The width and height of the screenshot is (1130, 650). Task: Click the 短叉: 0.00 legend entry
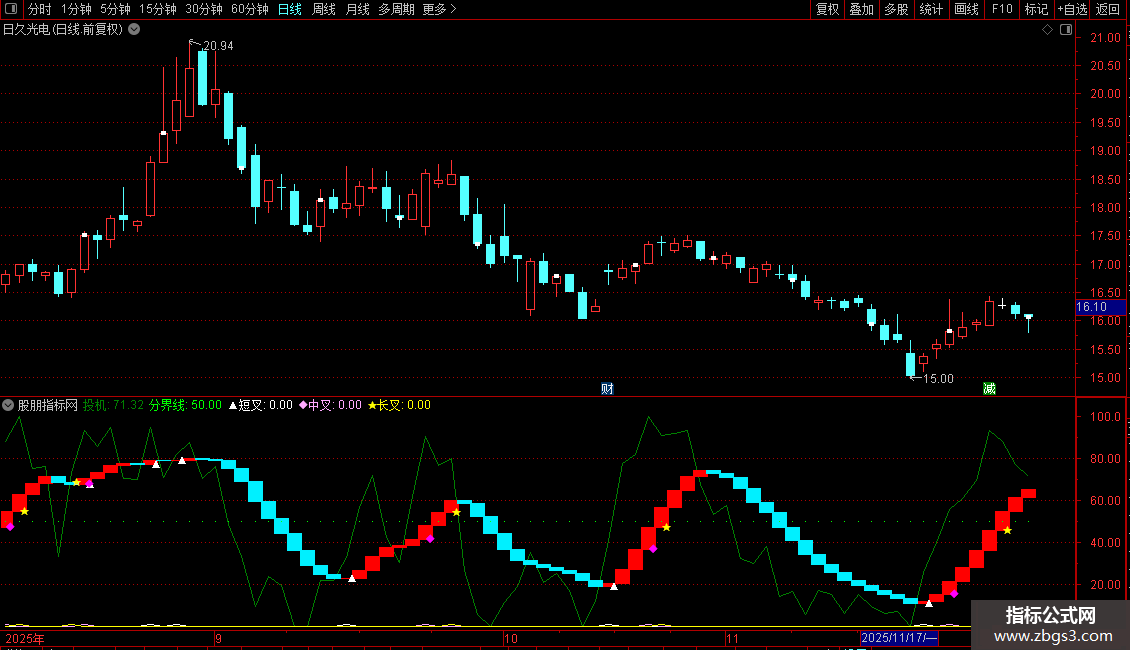coord(260,405)
